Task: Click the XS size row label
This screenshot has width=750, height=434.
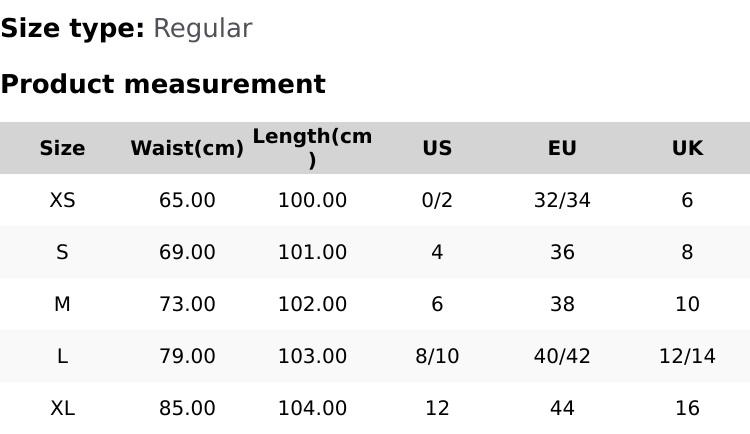Action: [x=62, y=201]
